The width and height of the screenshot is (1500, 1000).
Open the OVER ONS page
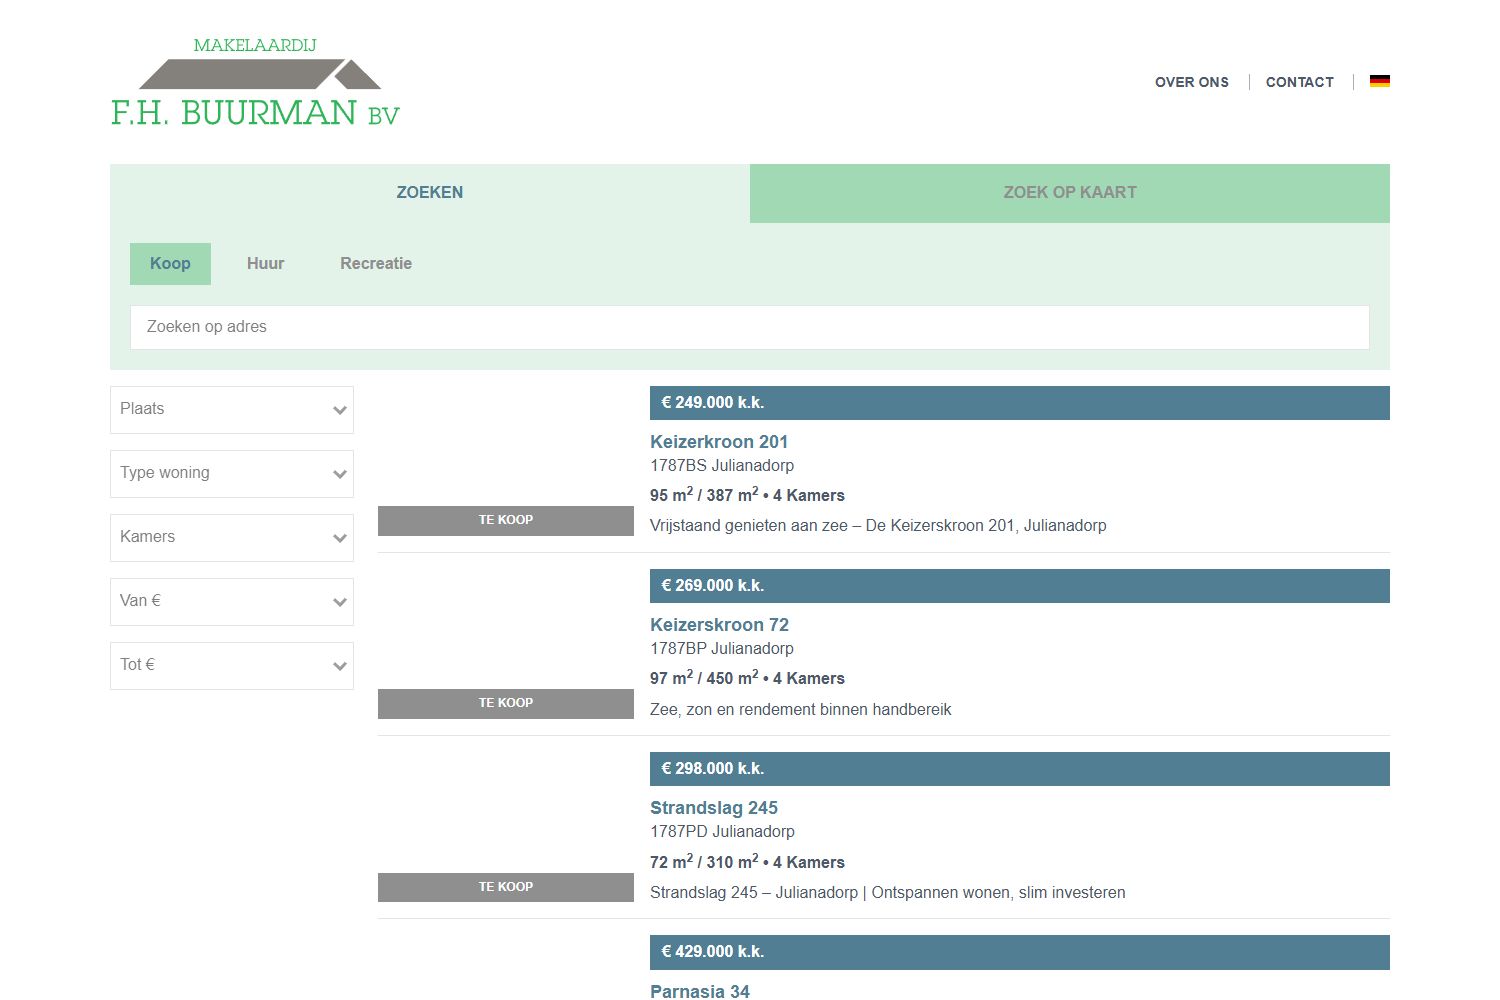[1192, 82]
